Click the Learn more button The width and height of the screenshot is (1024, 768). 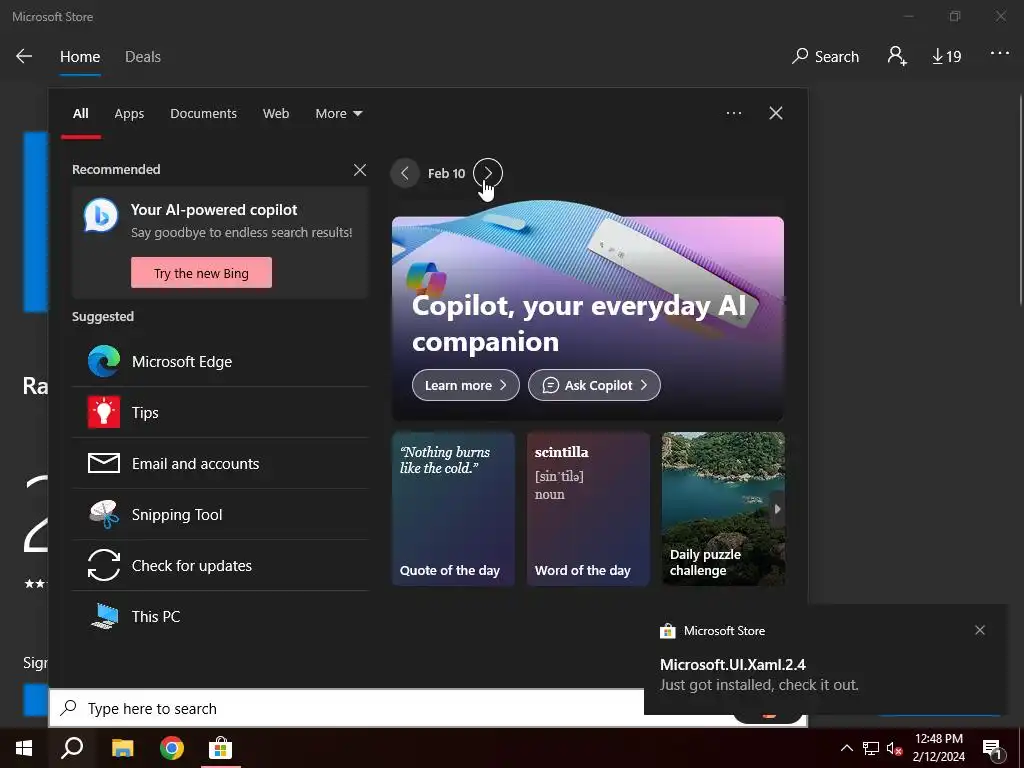466,385
